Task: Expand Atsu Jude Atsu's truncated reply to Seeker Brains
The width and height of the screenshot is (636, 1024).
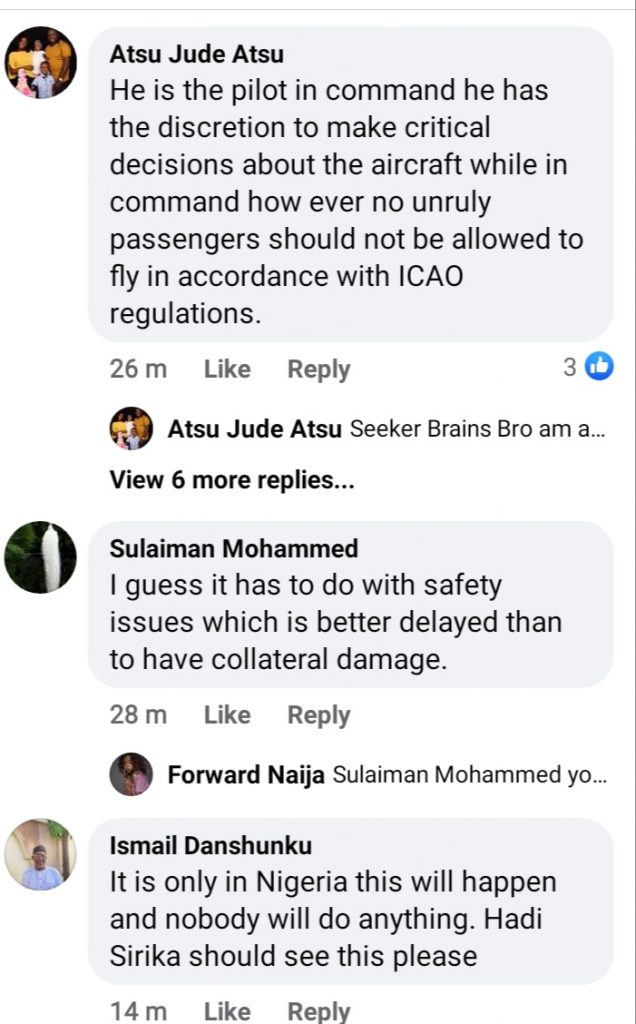Action: coord(477,430)
